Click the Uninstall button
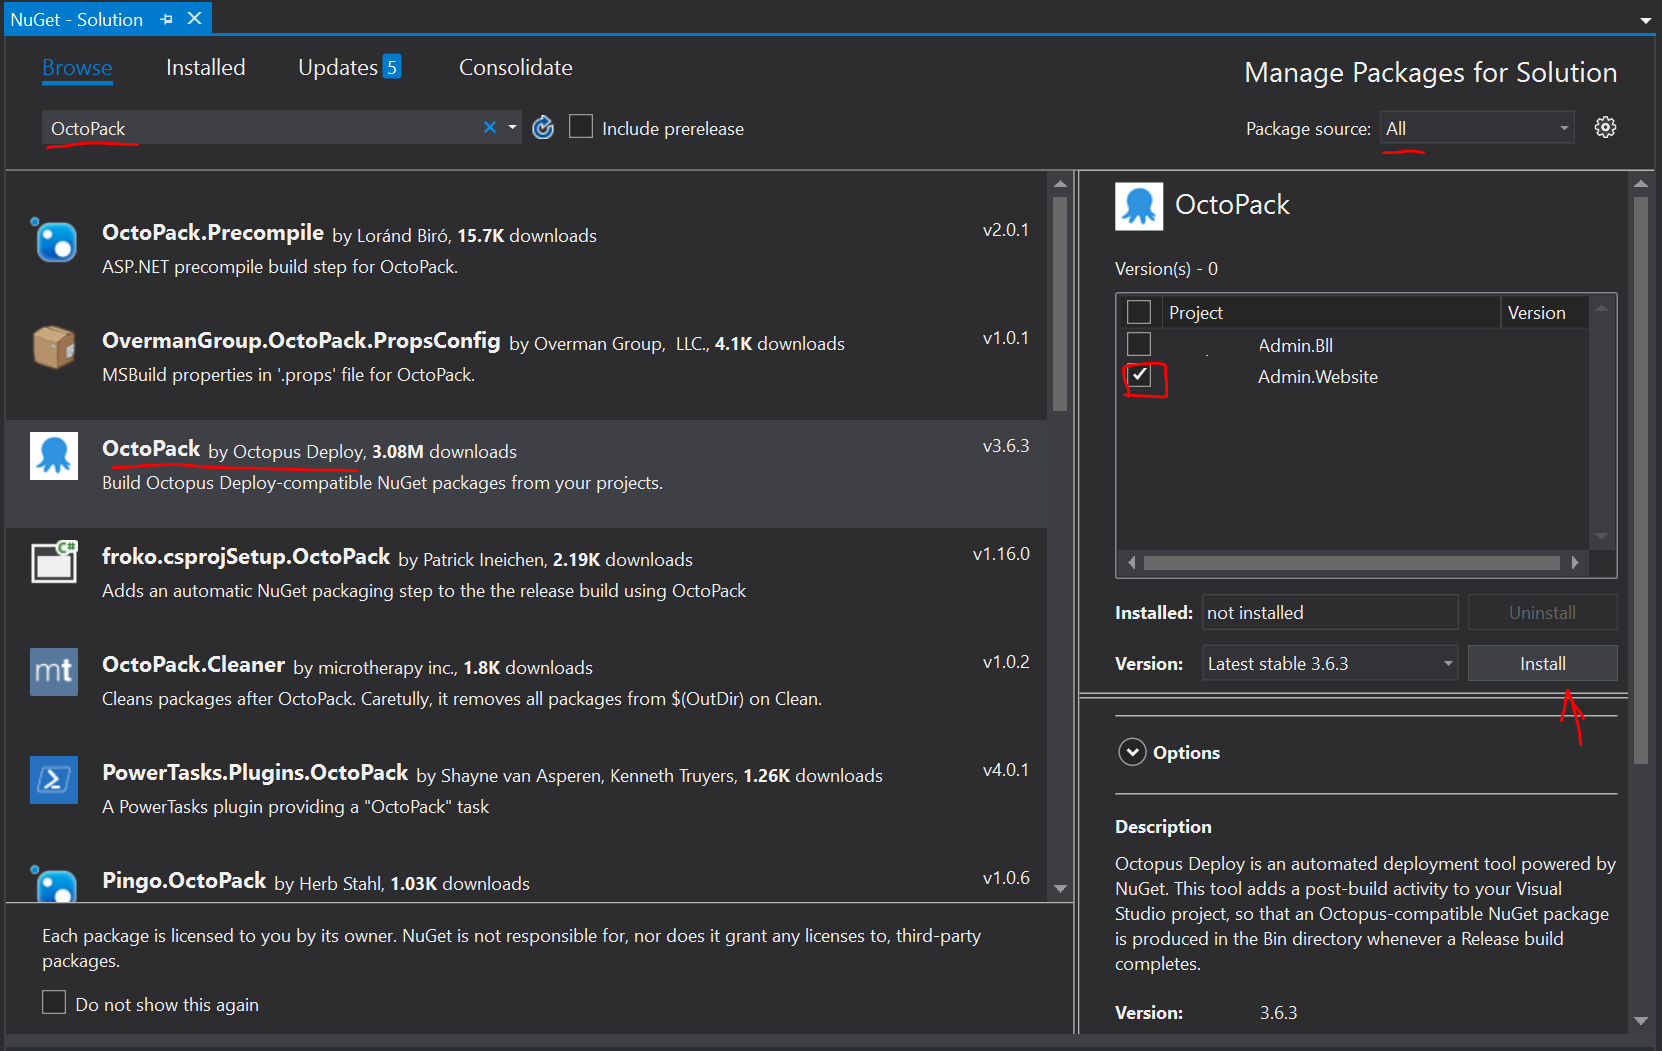 pos(1542,612)
